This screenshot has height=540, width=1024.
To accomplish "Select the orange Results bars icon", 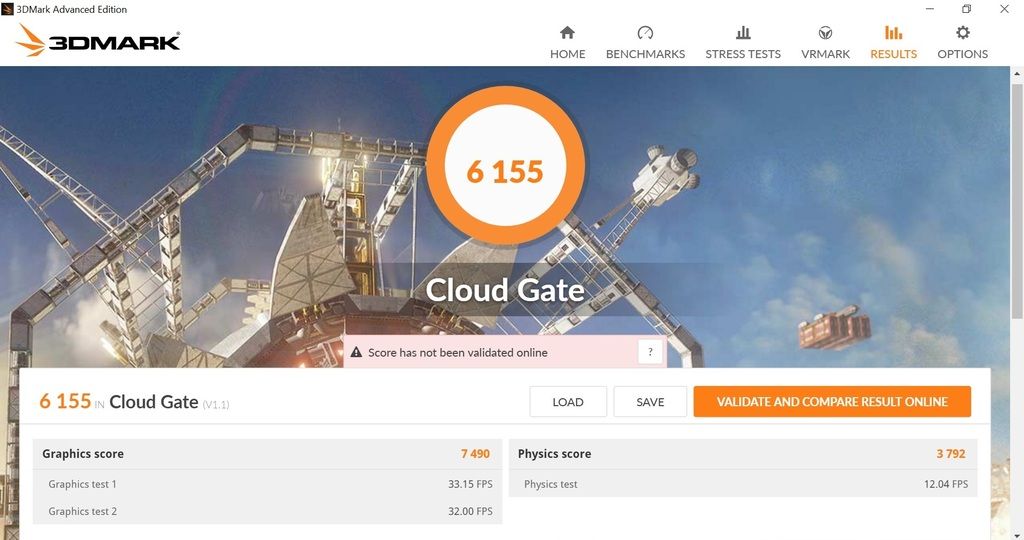I will (893, 33).
